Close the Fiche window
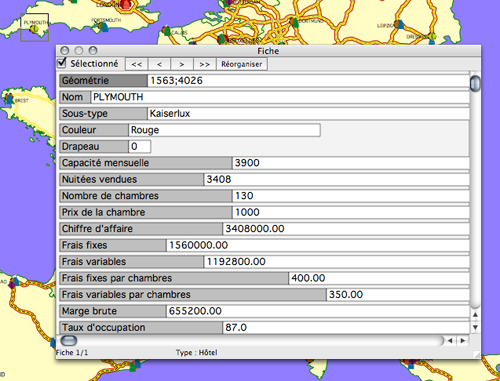 [65, 51]
